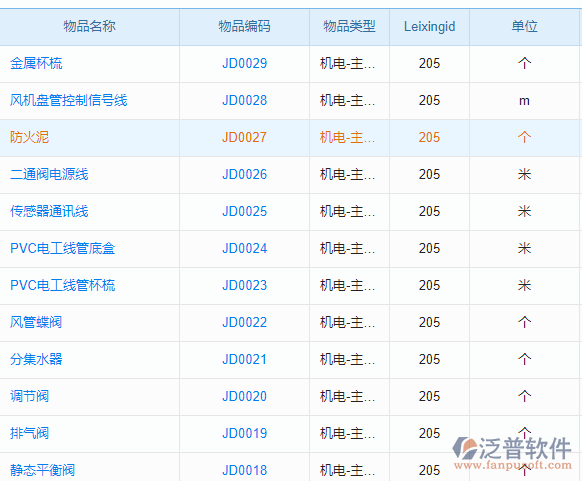Image resolution: width=582 pixels, height=481 pixels.
Task: Select 机电-主... type in 金属杯梳 row
Action: pyautogui.click(x=347, y=63)
